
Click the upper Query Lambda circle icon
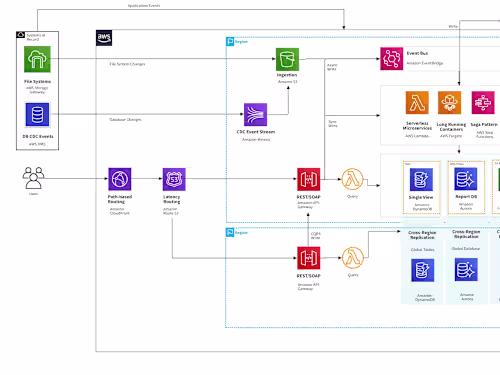352,179
